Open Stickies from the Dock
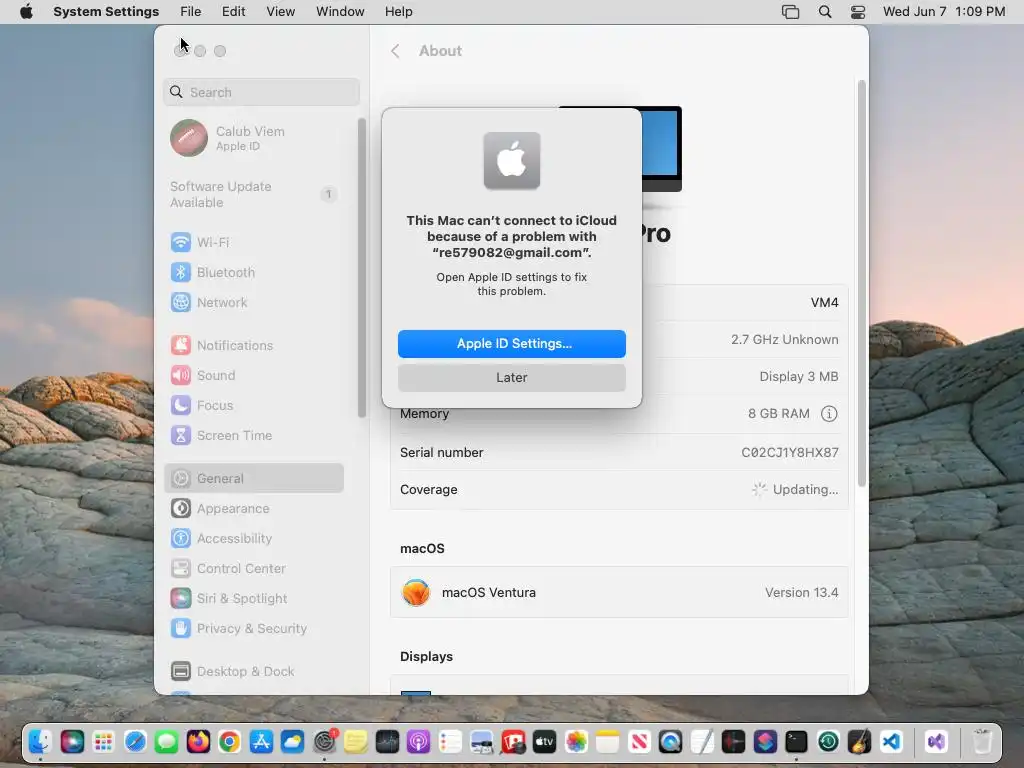Image resolution: width=1024 pixels, height=768 pixels. (x=356, y=742)
